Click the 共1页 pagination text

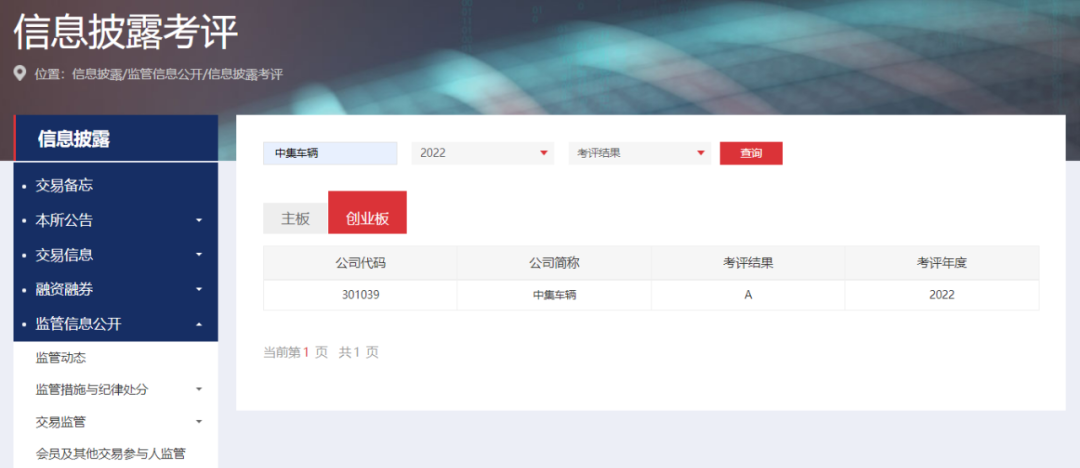click(x=359, y=353)
